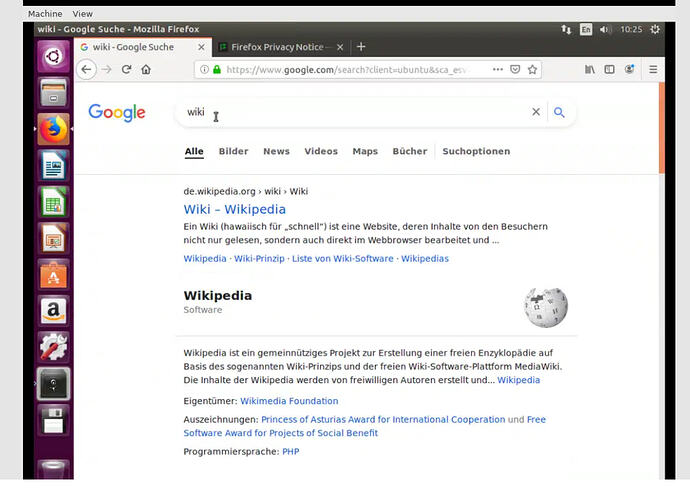The image size is (690, 490).
Task: Open the Firefox account icon
Action: (630, 69)
